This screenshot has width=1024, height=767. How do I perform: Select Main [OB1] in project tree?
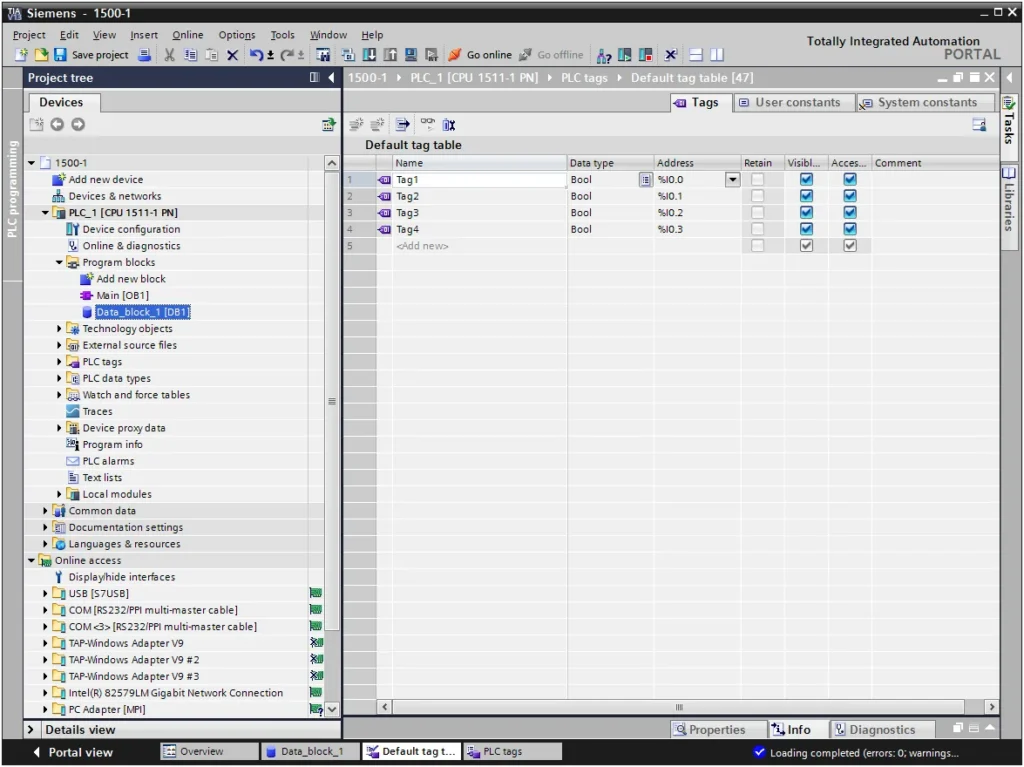pyautogui.click(x=122, y=295)
